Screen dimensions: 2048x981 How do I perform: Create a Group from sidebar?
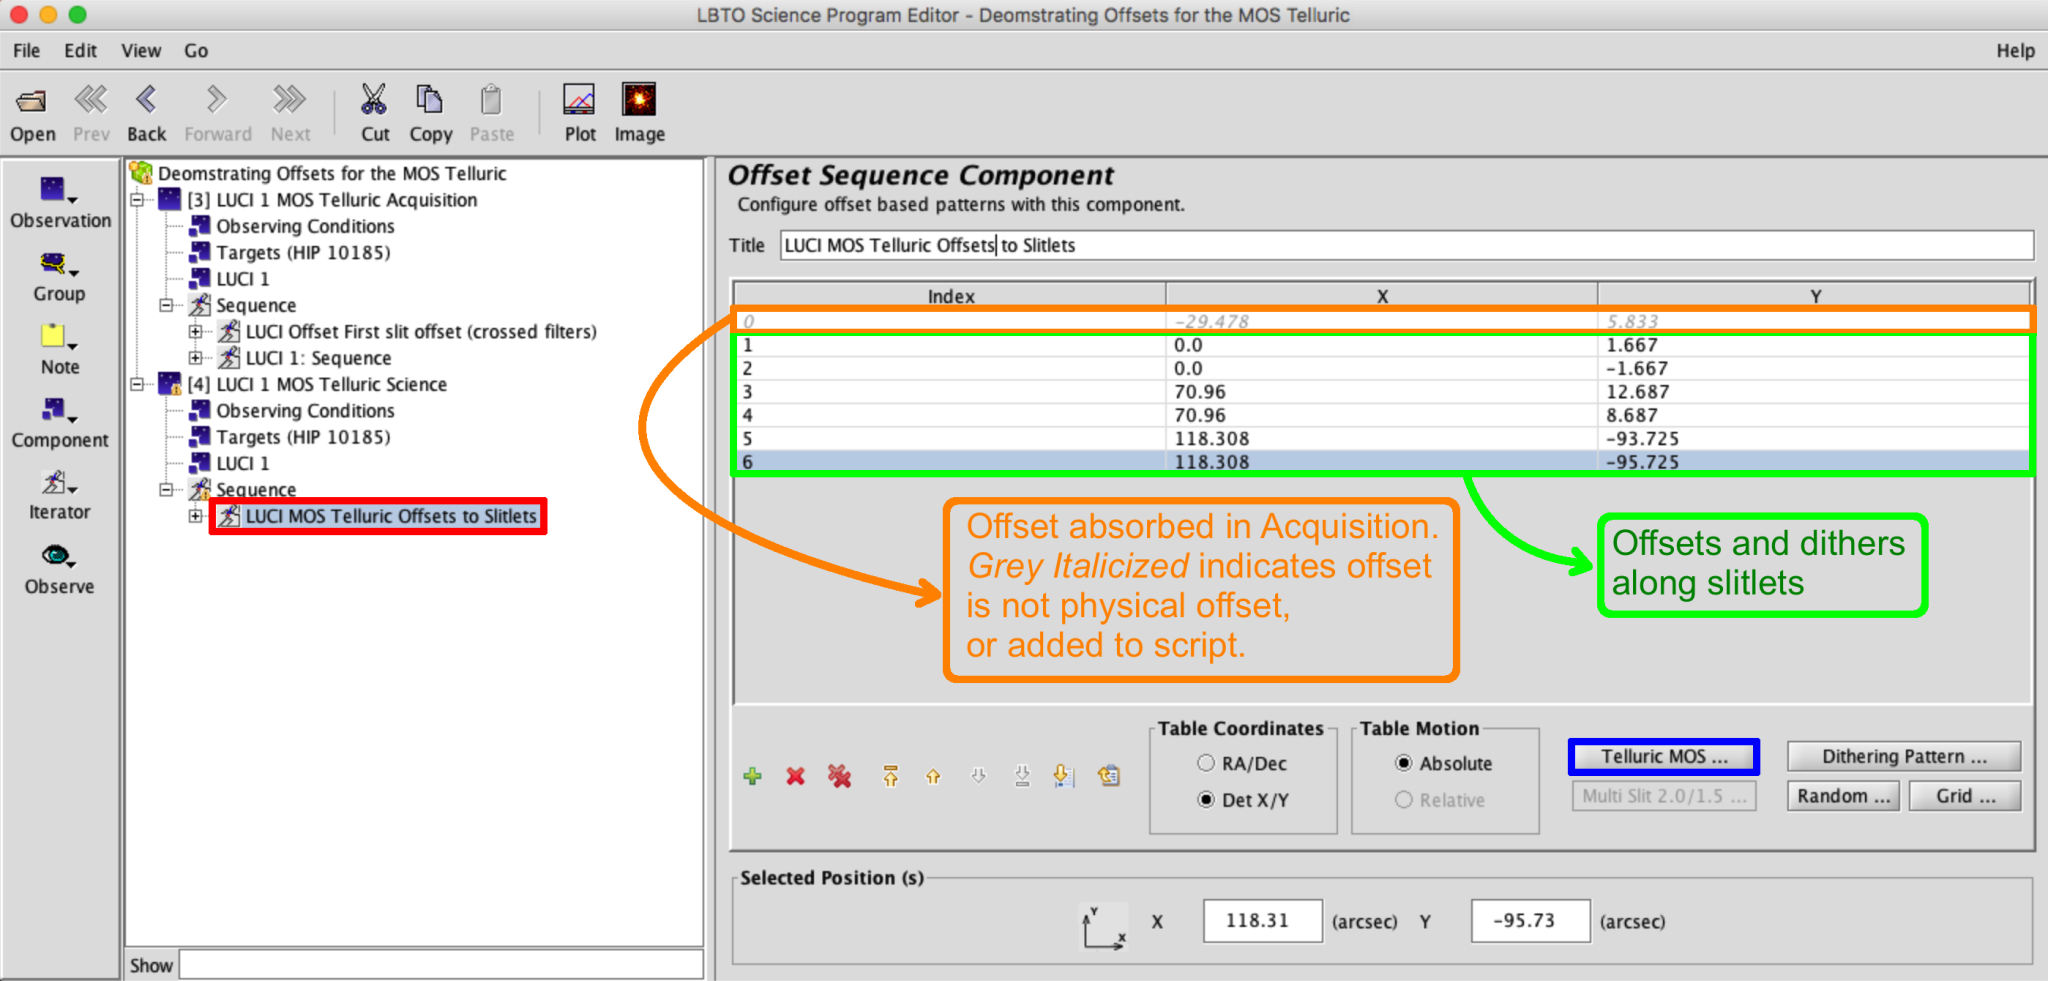[x=60, y=277]
